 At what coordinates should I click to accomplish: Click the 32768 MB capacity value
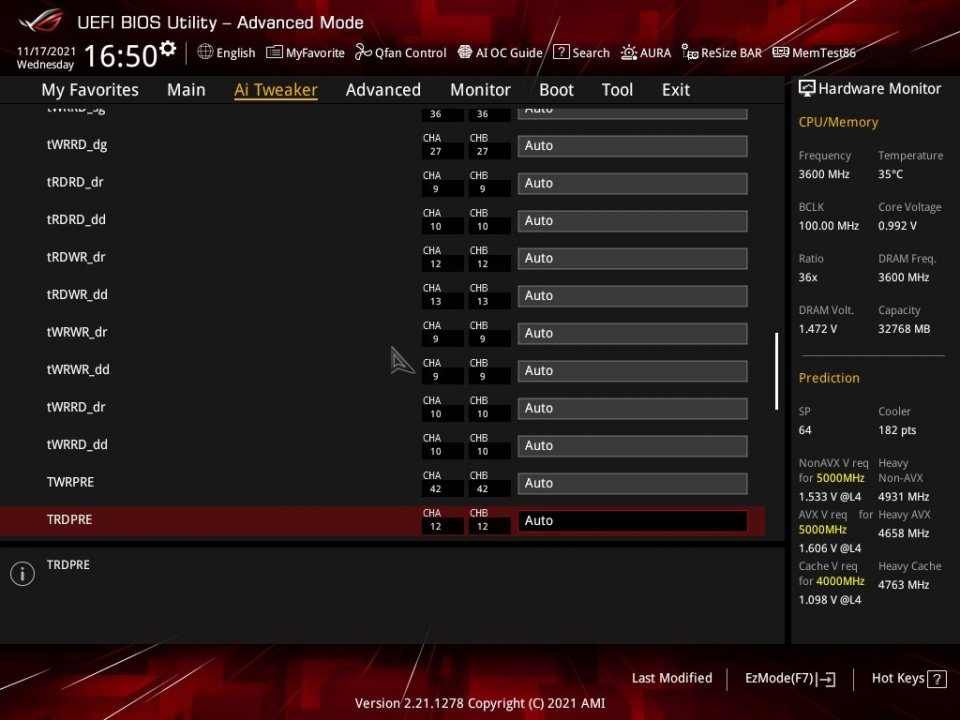pos(904,329)
